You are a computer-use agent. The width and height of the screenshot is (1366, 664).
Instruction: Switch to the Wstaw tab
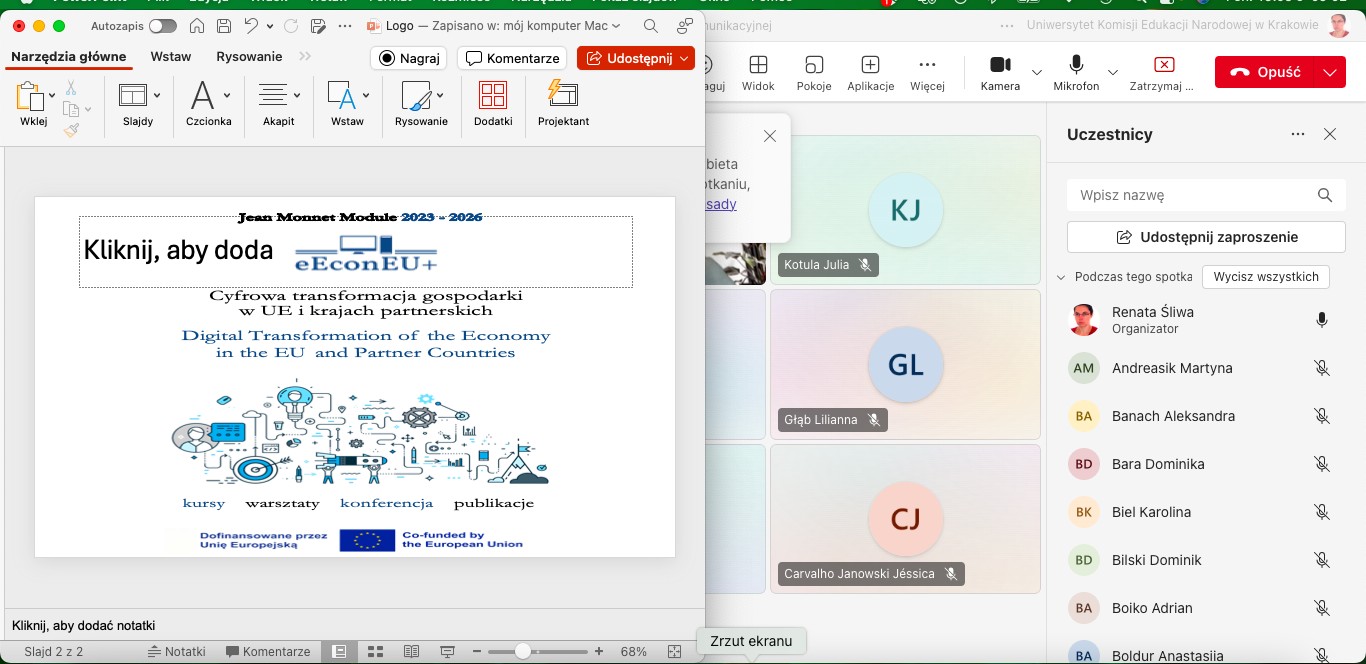pos(171,57)
